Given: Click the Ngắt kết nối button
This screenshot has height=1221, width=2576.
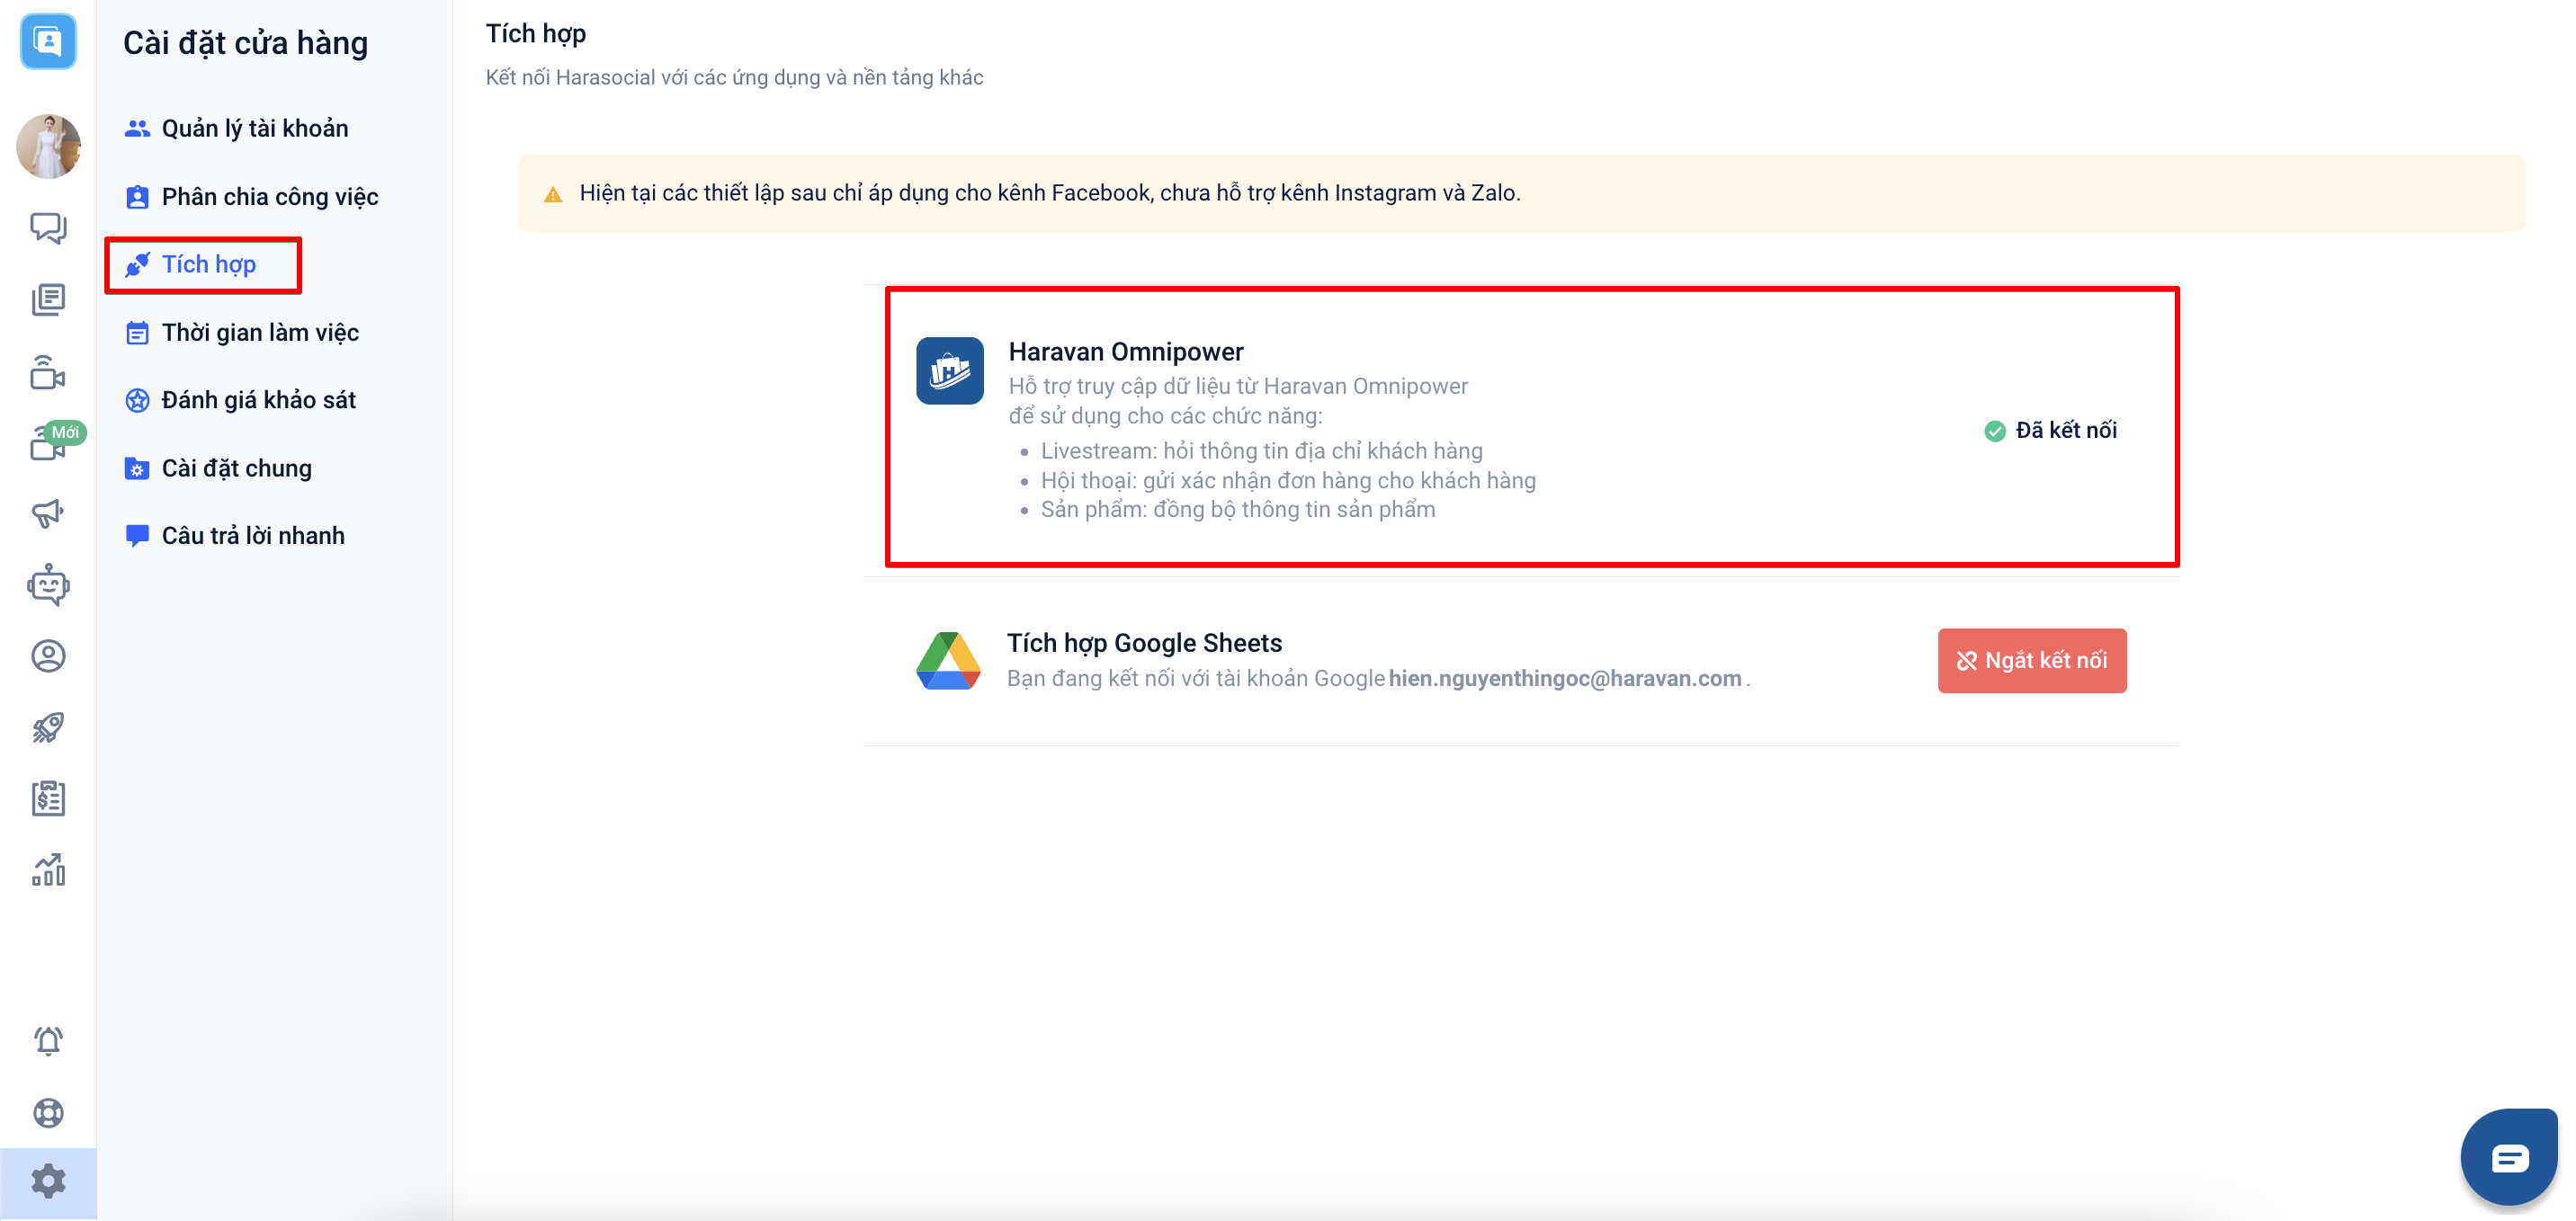Looking at the screenshot, I should coord(2031,660).
